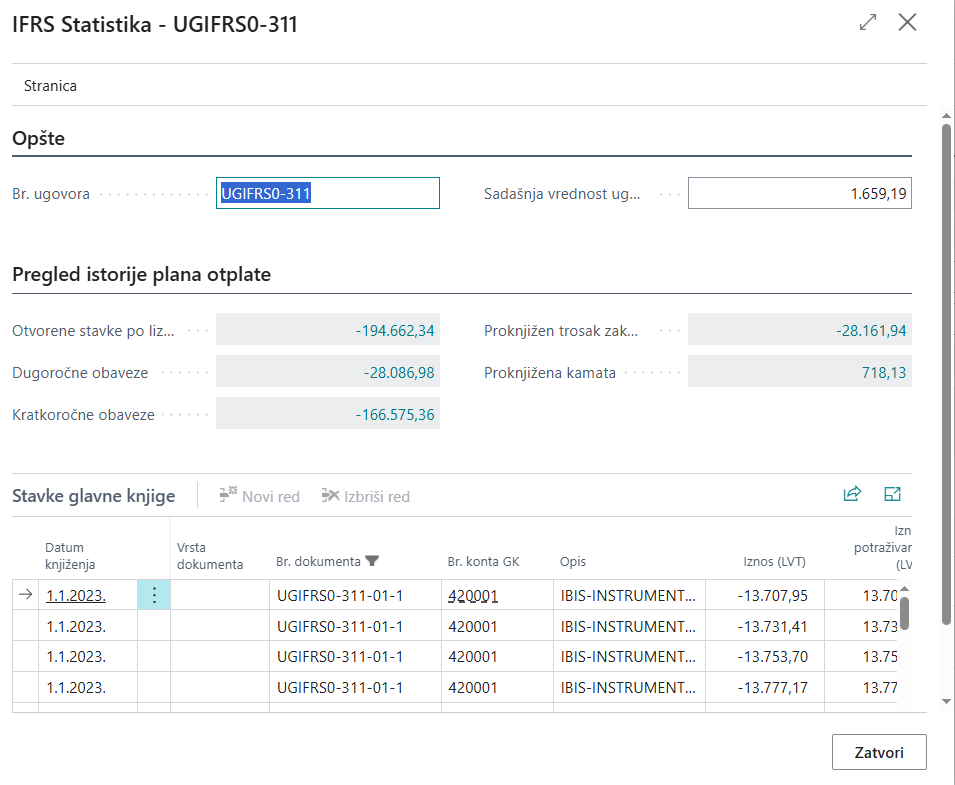Click the scroll-down arrow of the dialog scrollbar
The image size is (955, 785).
946,701
